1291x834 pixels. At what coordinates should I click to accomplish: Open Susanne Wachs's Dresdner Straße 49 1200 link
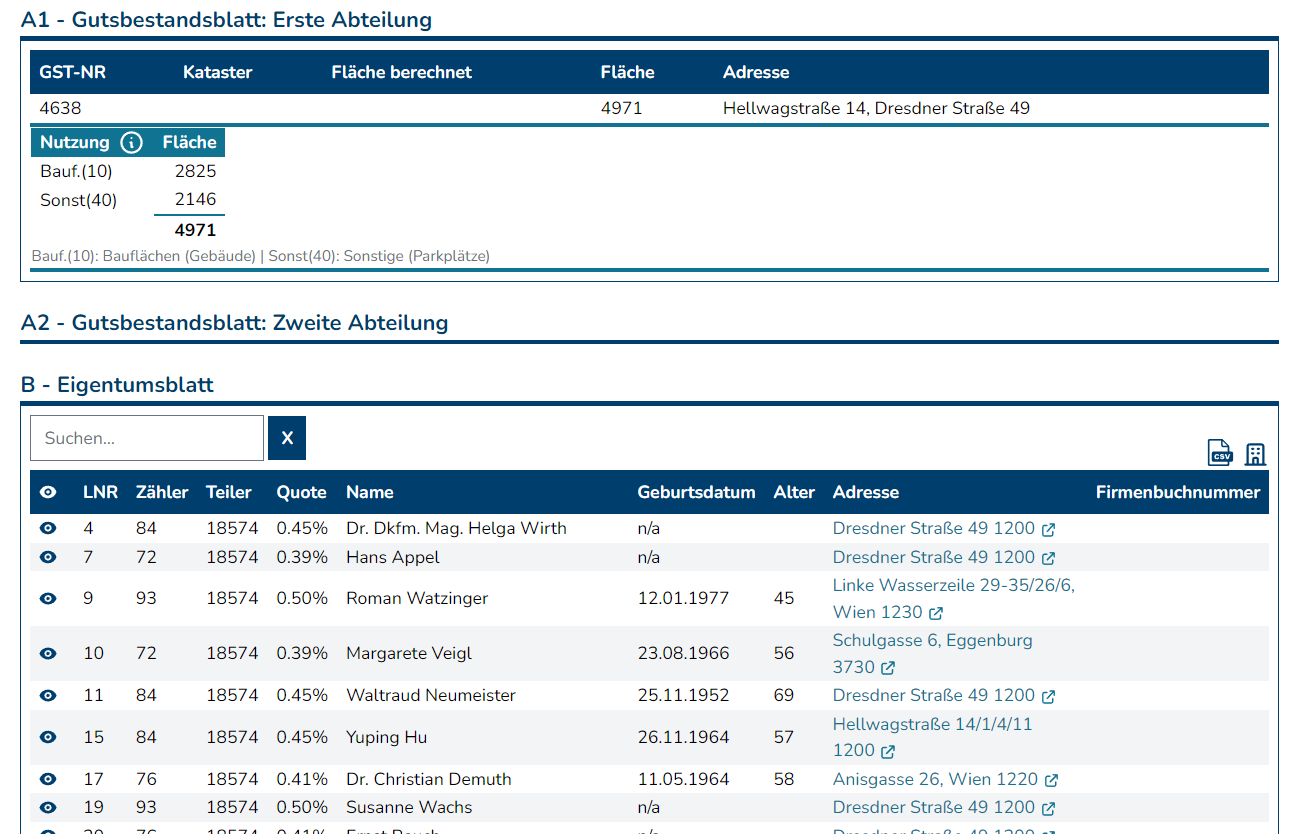point(934,807)
